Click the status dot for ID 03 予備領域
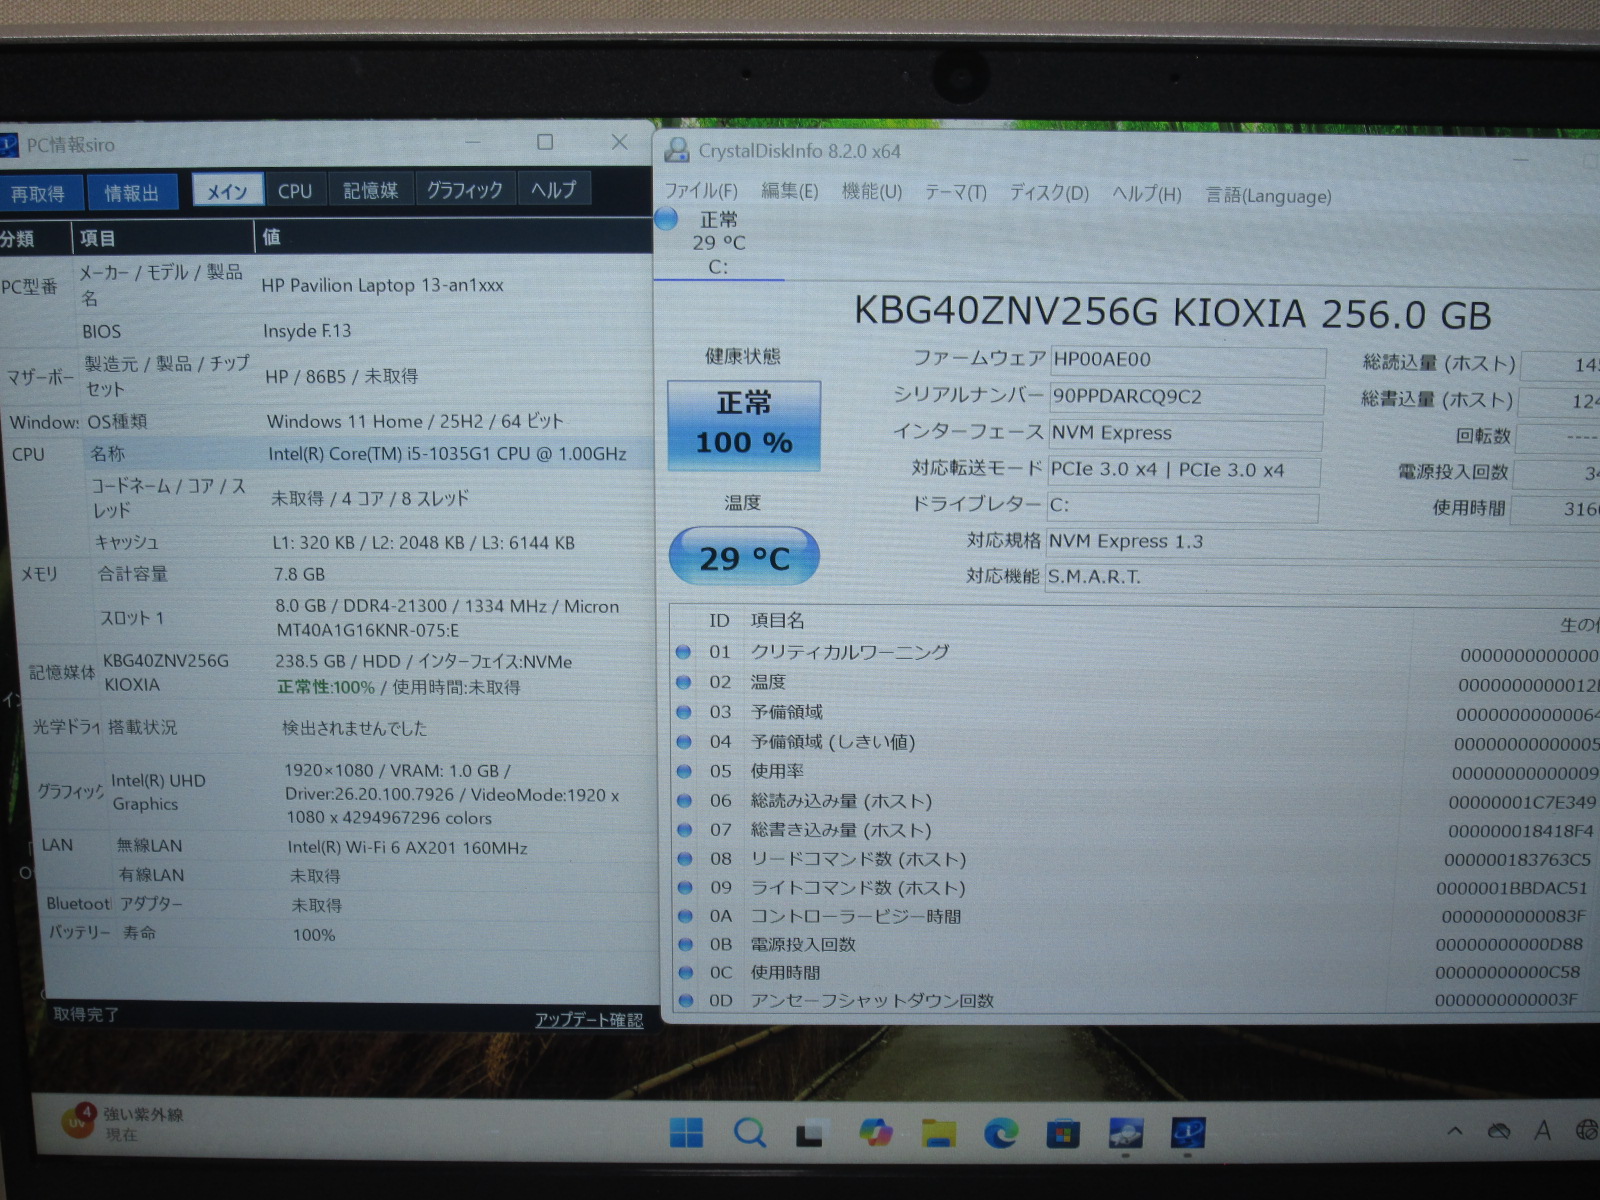This screenshot has height=1200, width=1600. click(x=684, y=712)
